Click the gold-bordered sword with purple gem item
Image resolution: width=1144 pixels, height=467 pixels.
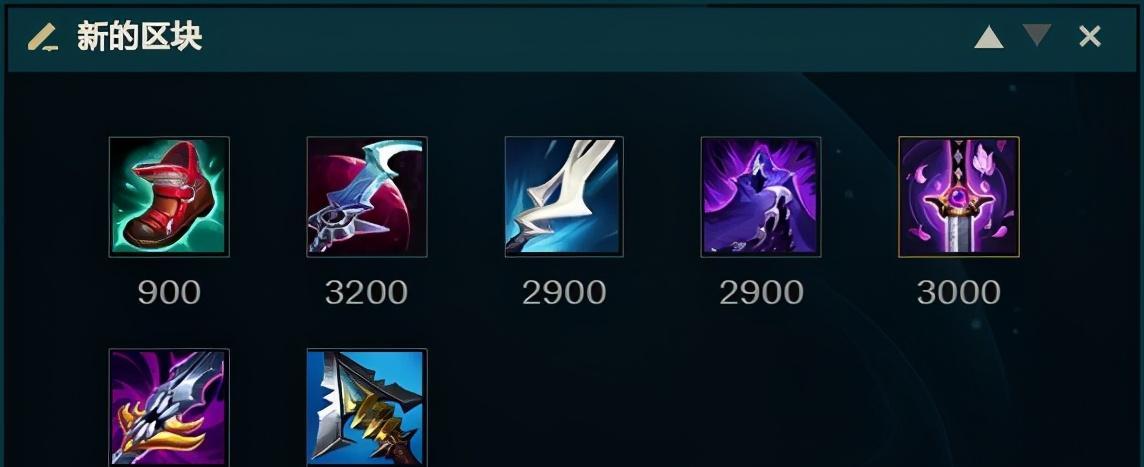[x=959, y=196]
